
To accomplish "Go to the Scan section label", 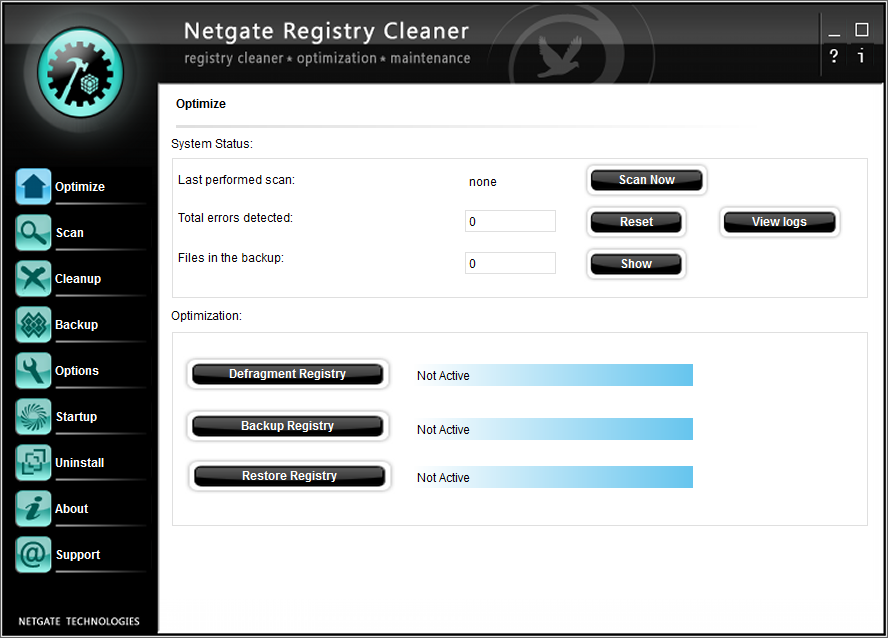I will pos(70,233).
